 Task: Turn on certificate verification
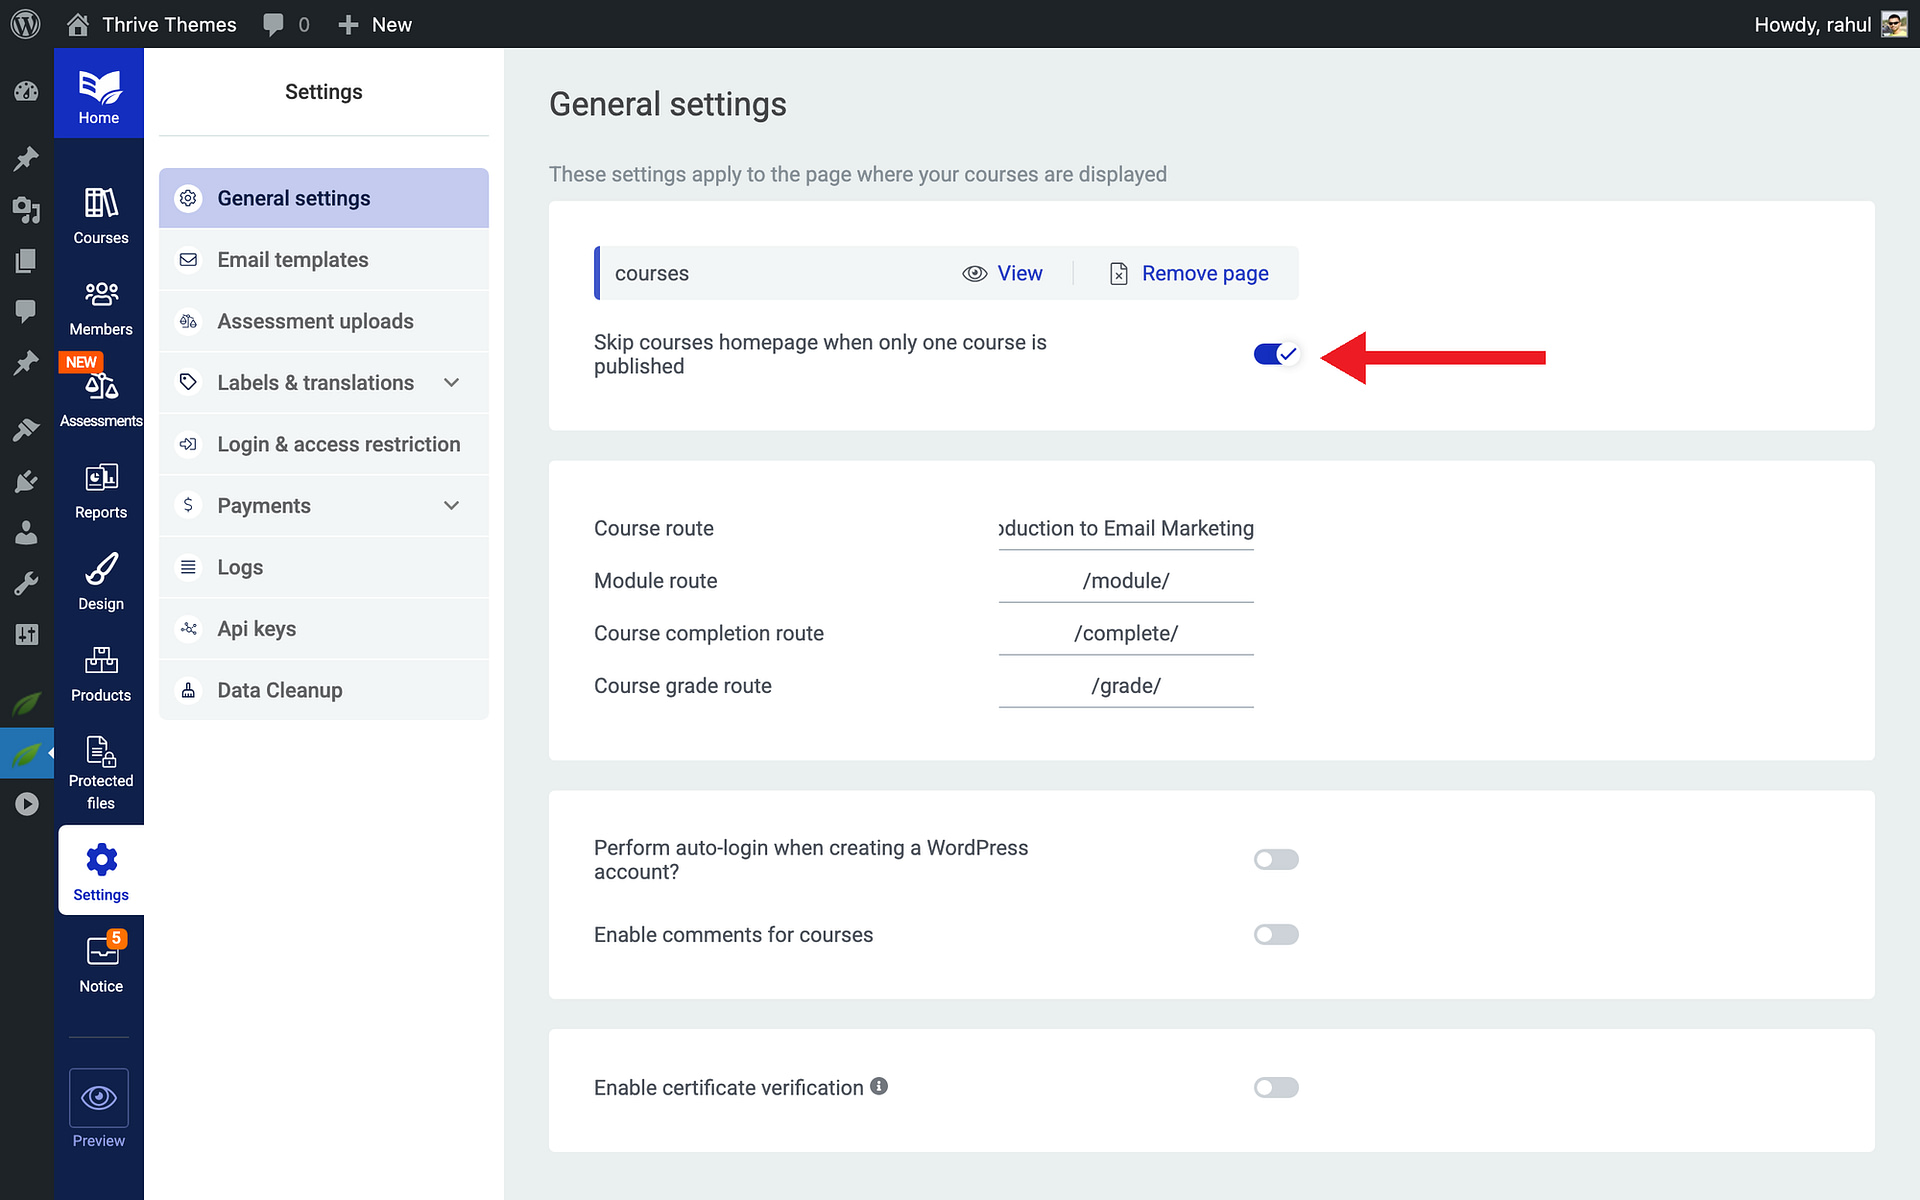tap(1276, 1087)
